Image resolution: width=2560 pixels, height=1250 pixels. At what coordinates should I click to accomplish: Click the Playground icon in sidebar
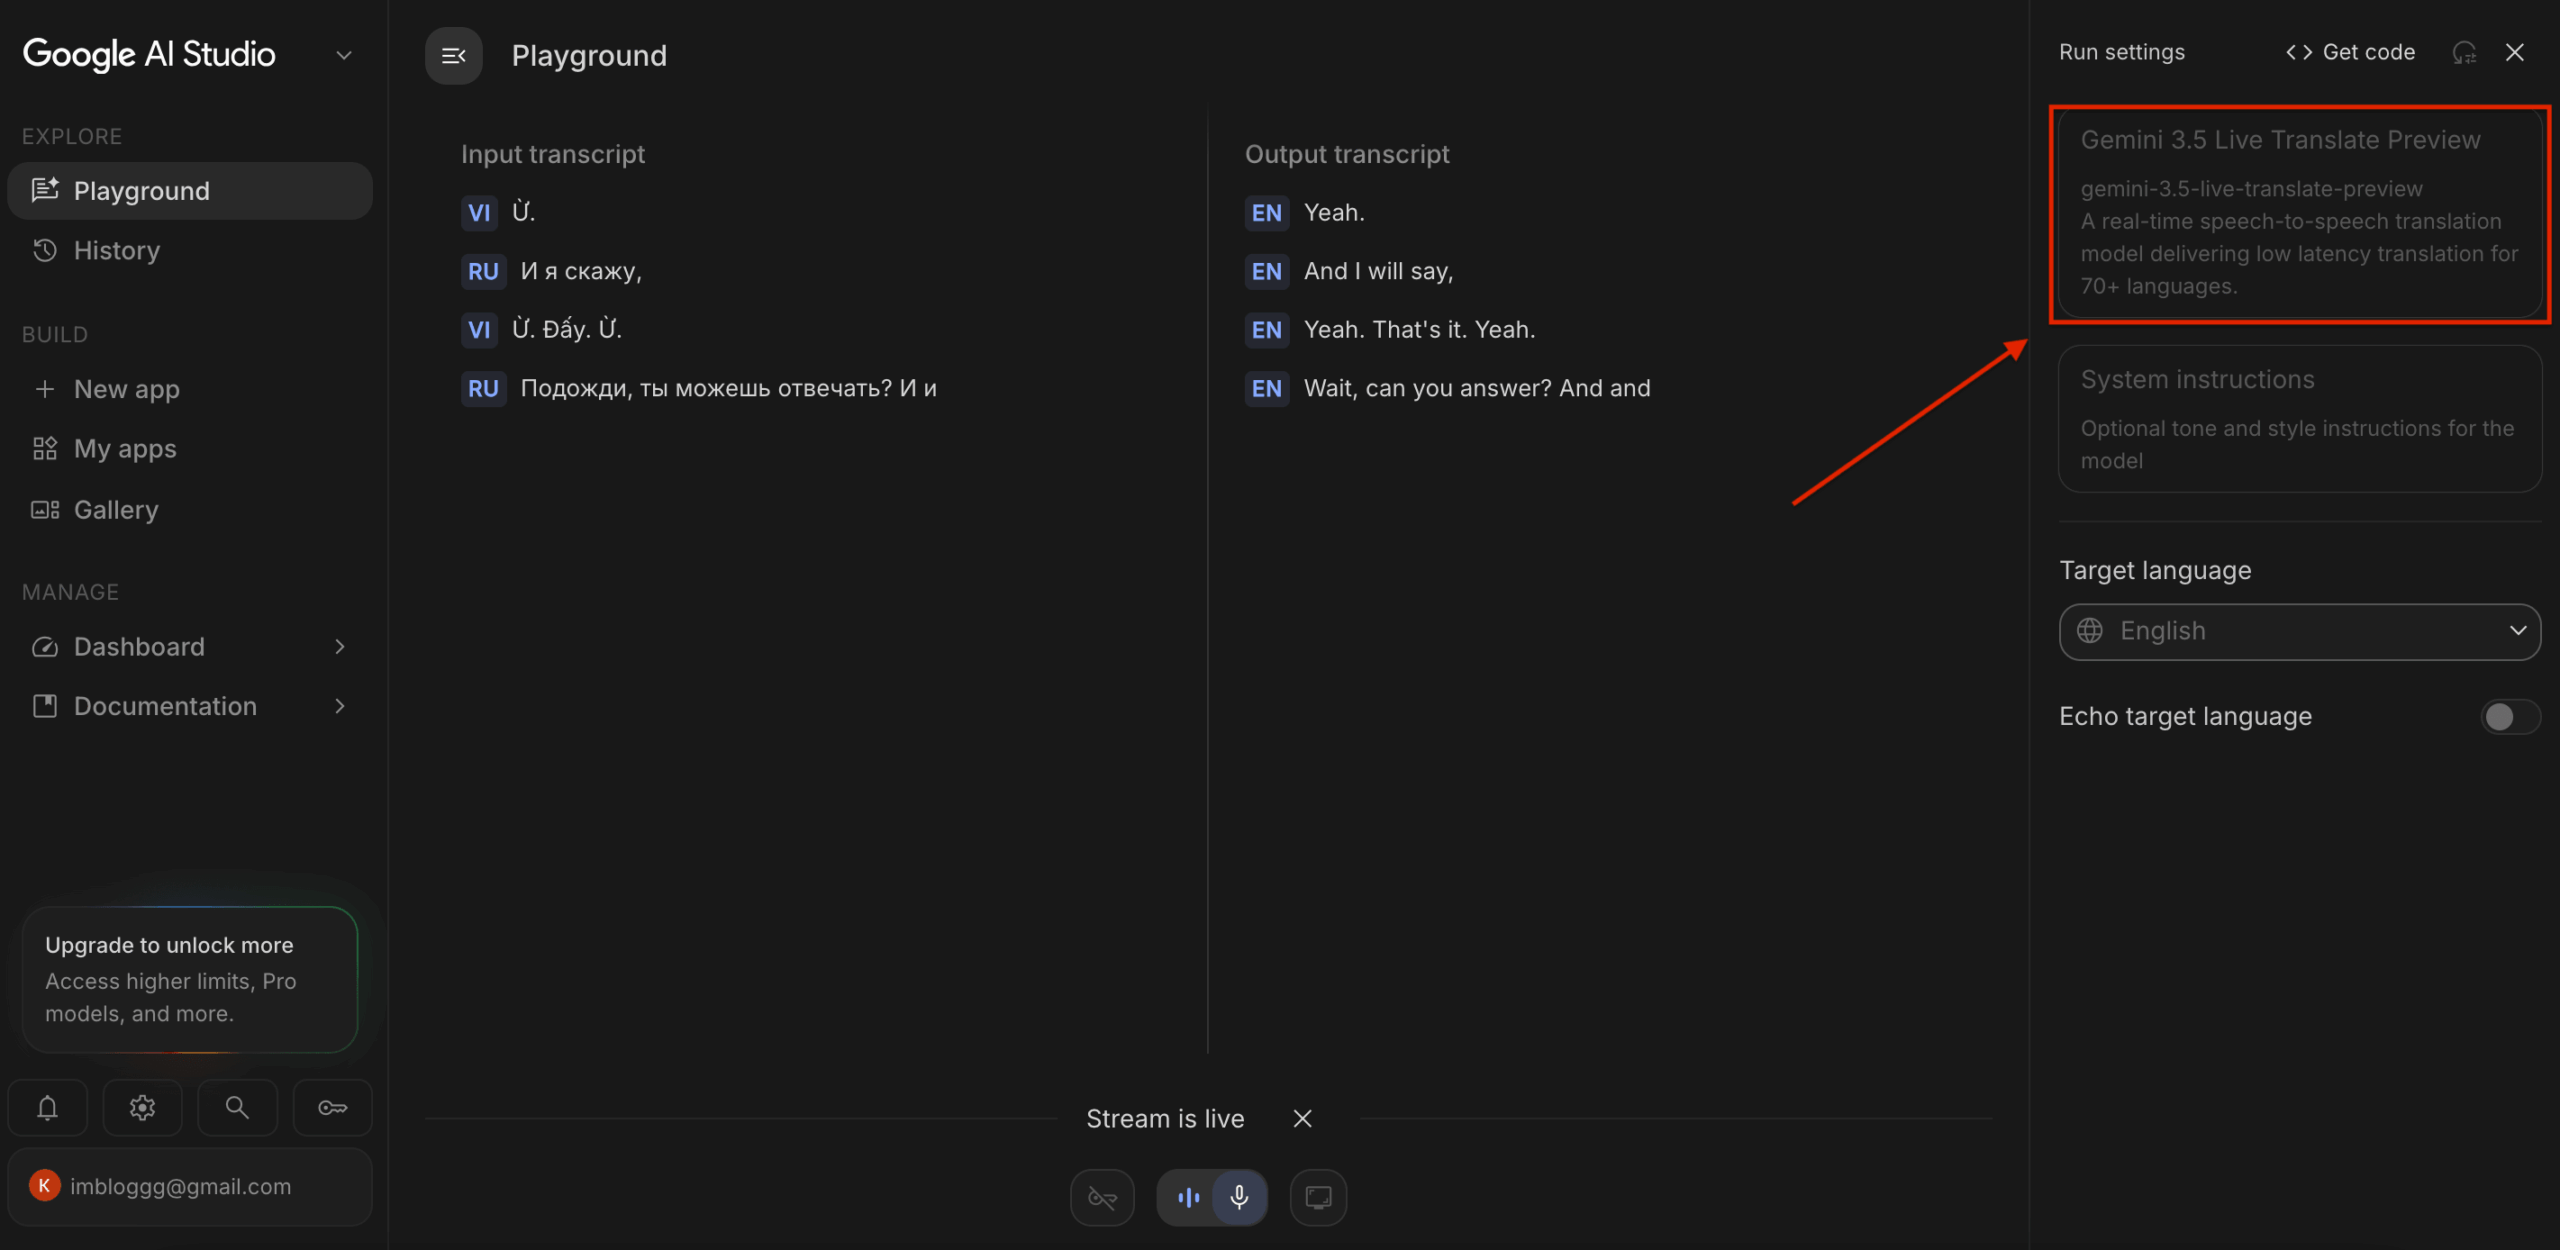pyautogui.click(x=45, y=190)
